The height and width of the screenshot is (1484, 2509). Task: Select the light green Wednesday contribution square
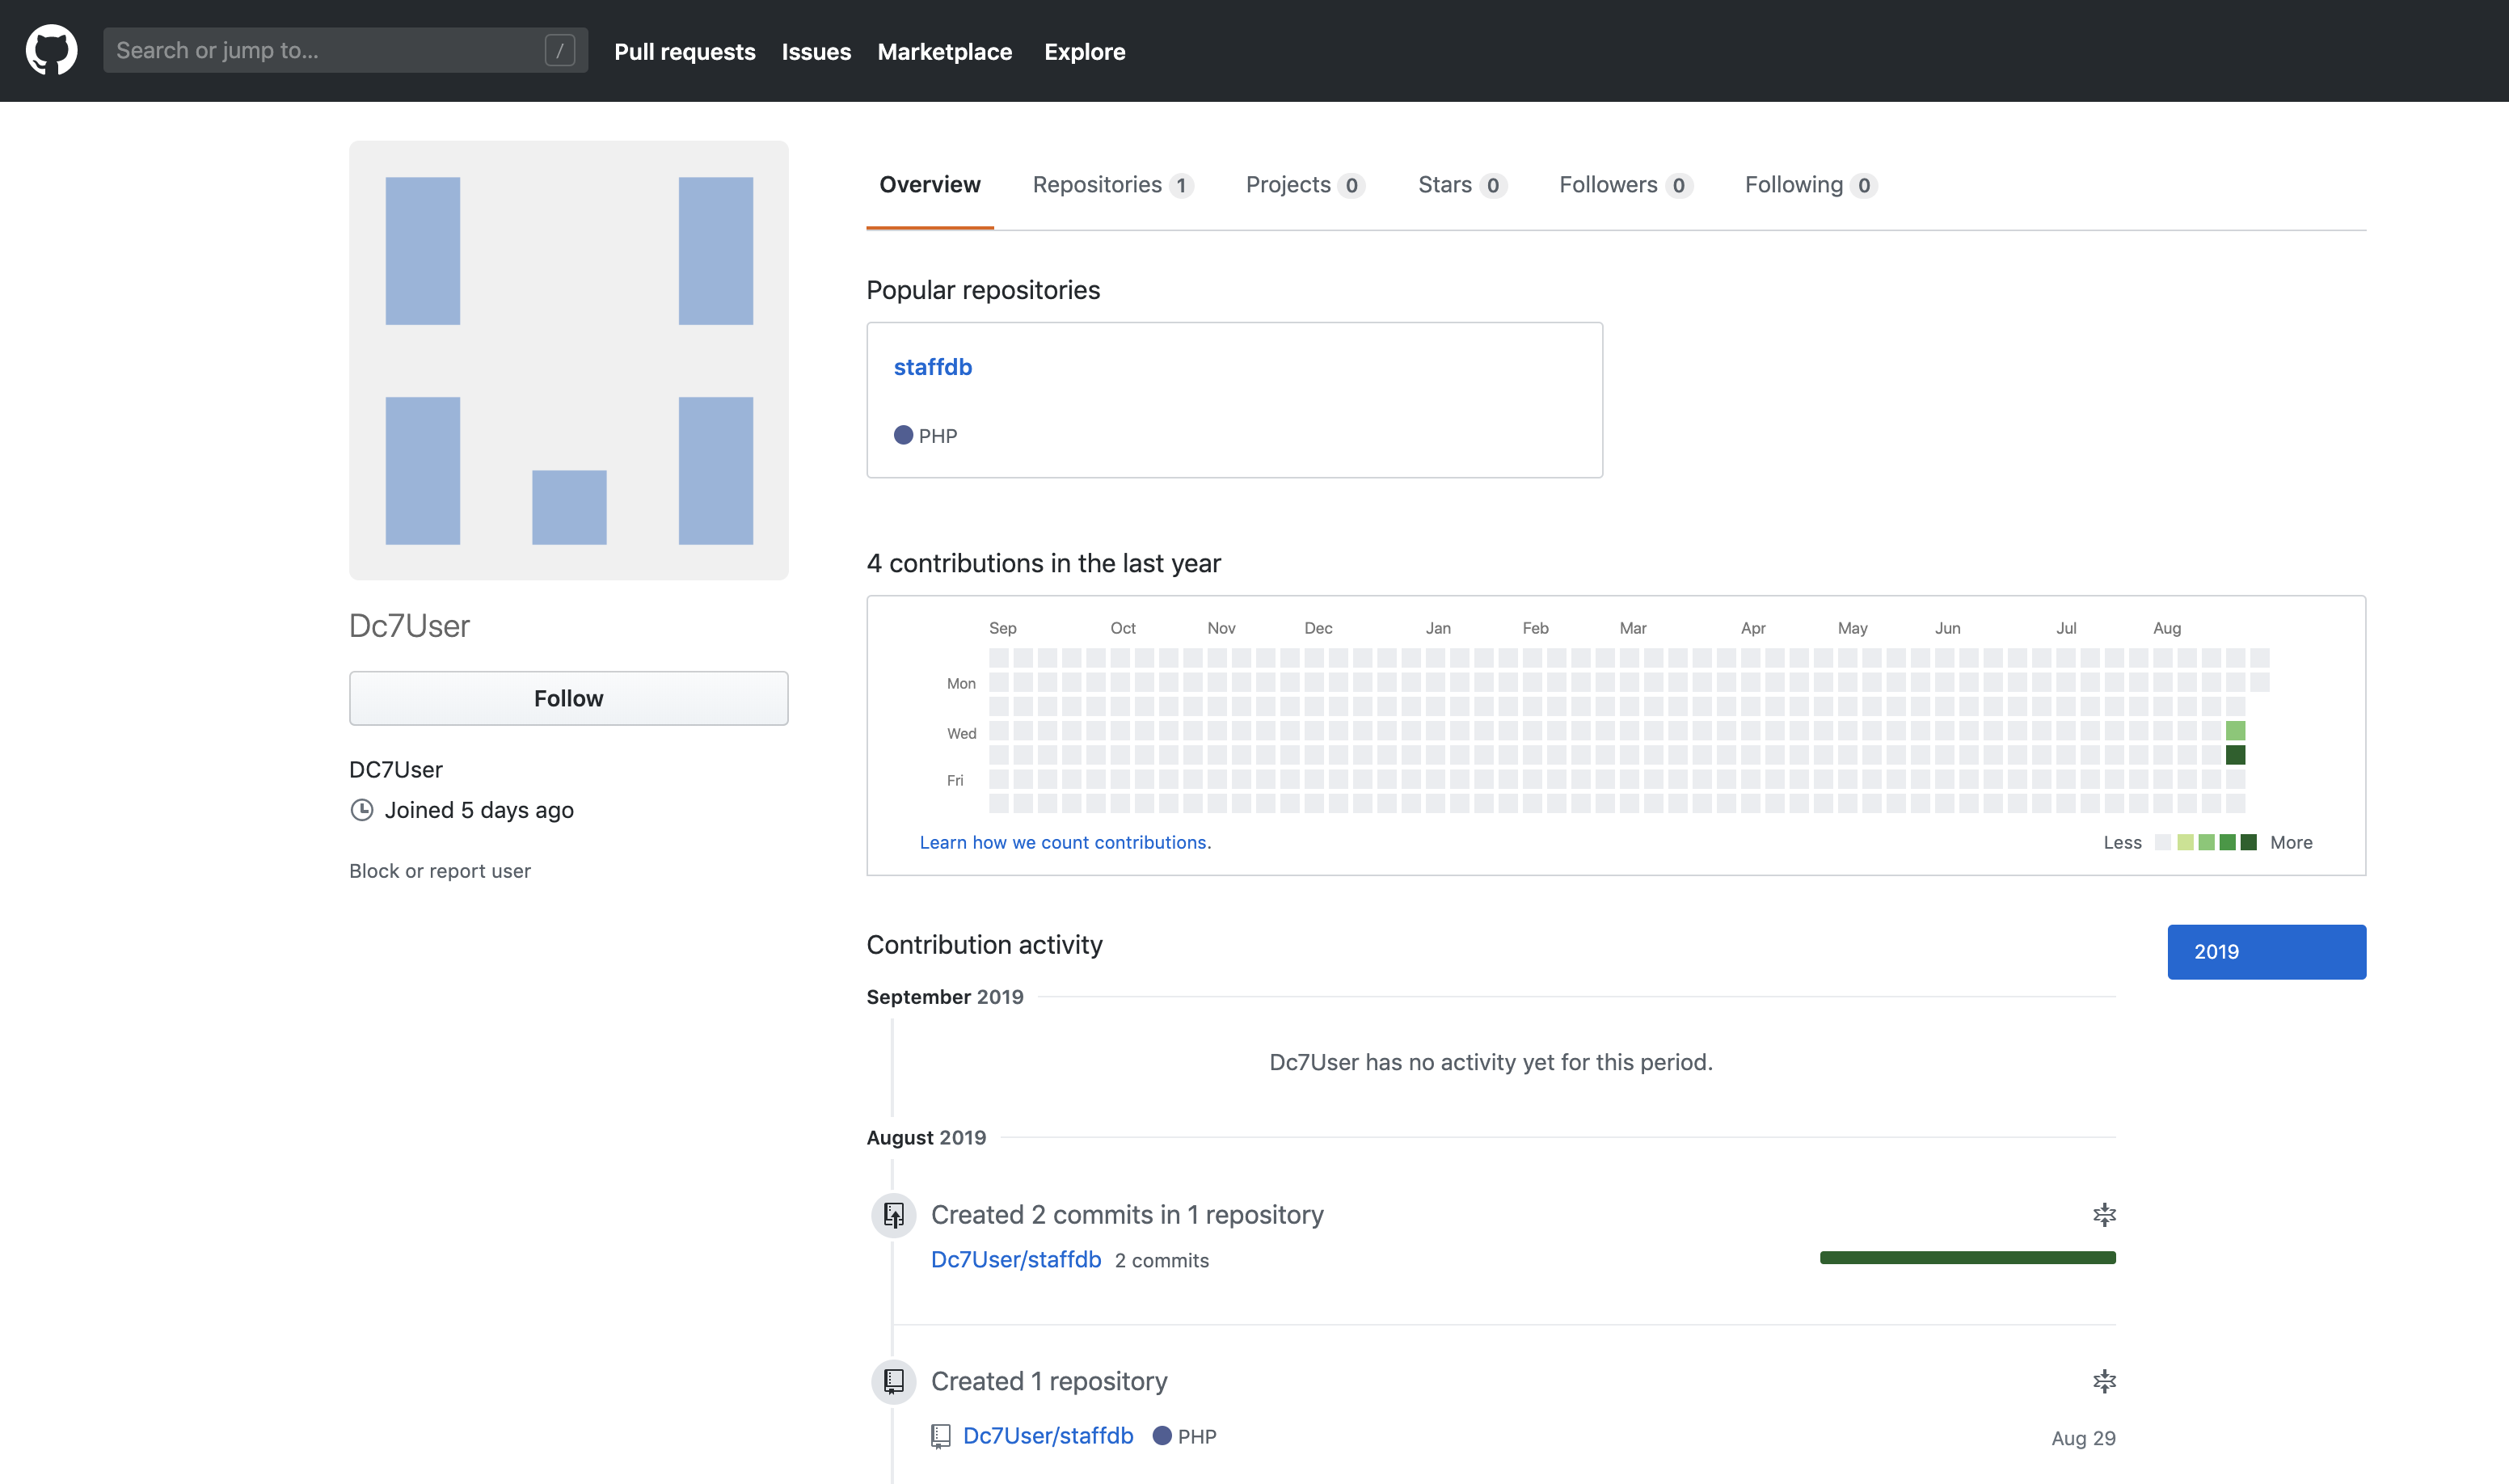[2236, 731]
